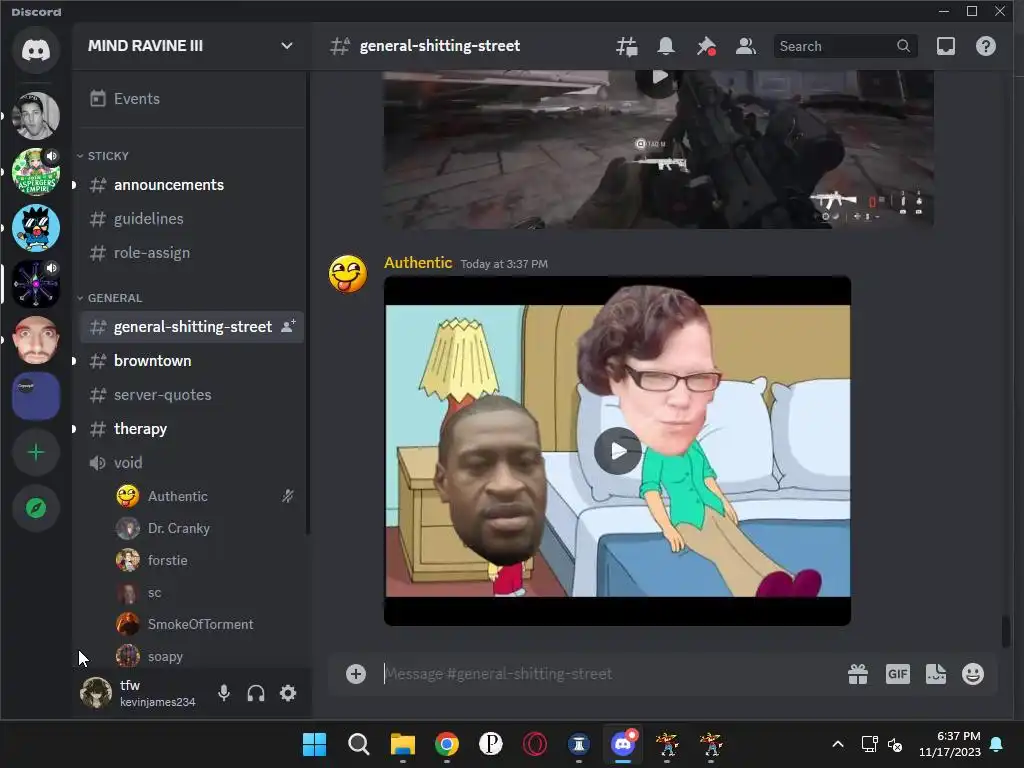Click Authentic's emoji avatar in chat

[x=347, y=274]
